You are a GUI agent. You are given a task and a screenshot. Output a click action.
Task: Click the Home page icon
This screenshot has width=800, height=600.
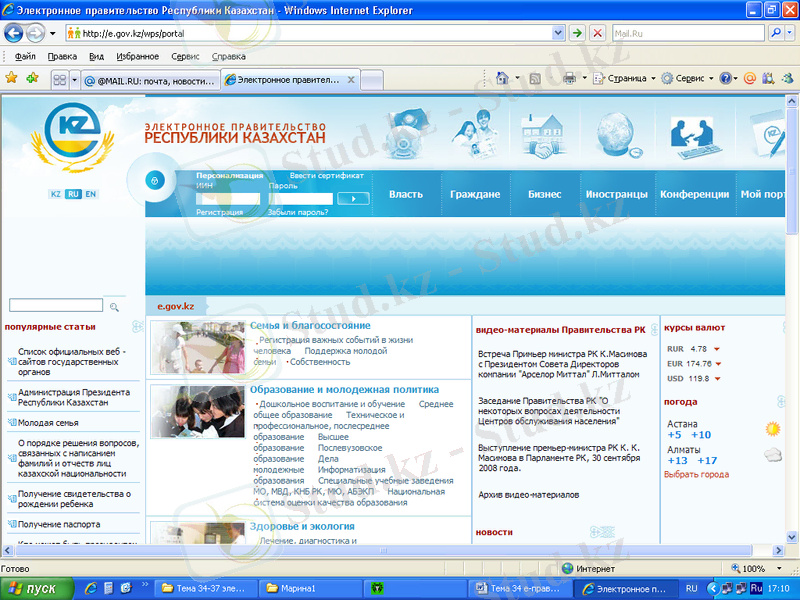pyautogui.click(x=502, y=78)
